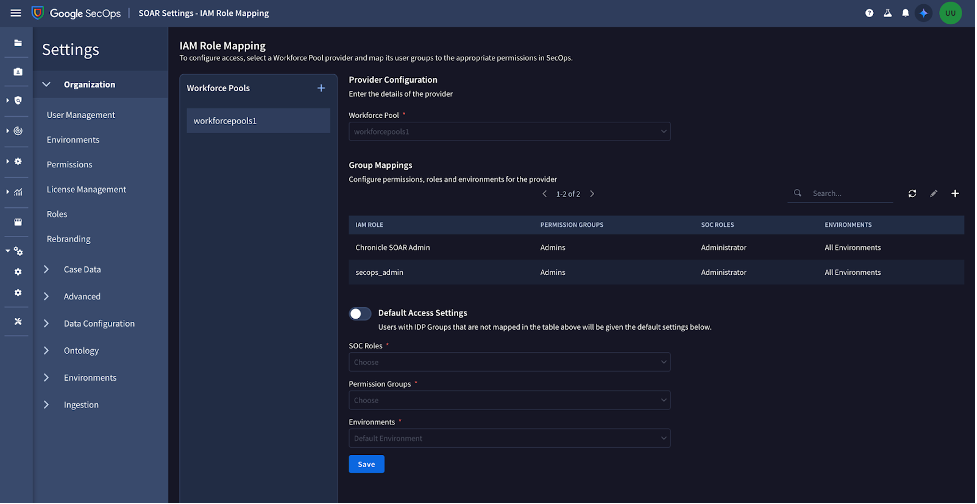Expand the Case Data section
The width and height of the screenshot is (977, 504).
[82, 269]
